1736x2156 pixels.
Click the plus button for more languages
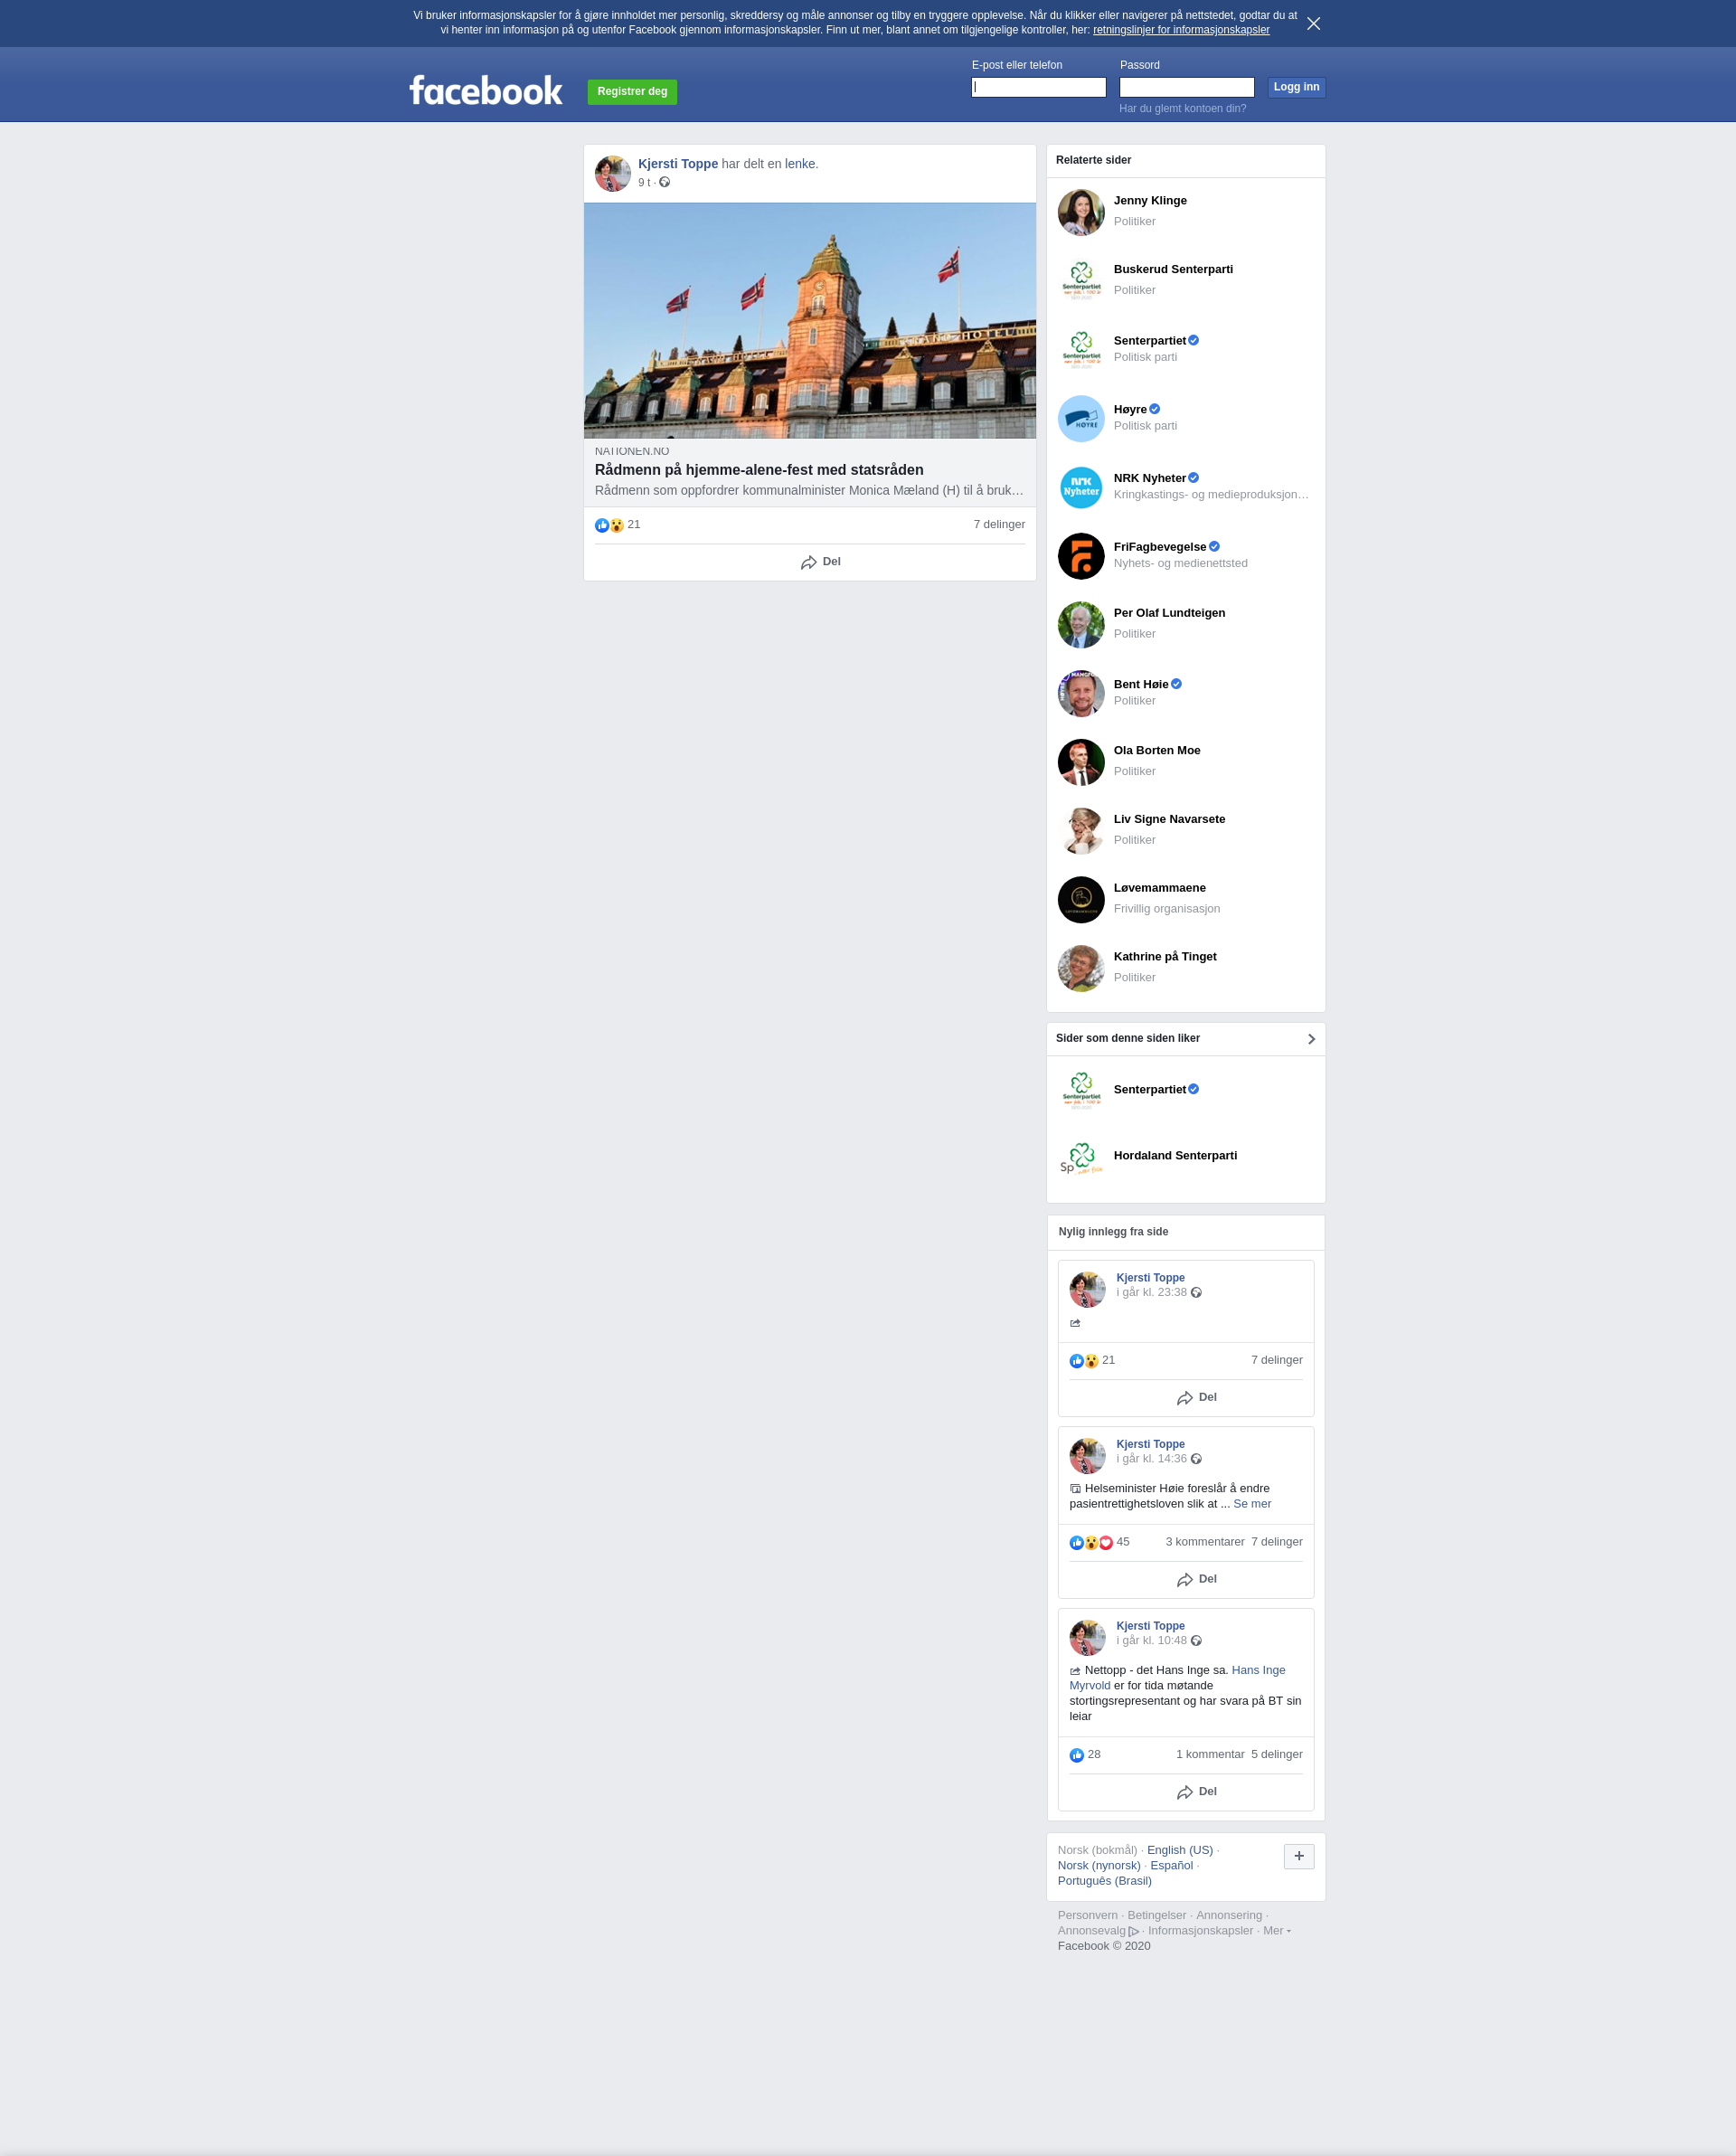tap(1298, 1857)
